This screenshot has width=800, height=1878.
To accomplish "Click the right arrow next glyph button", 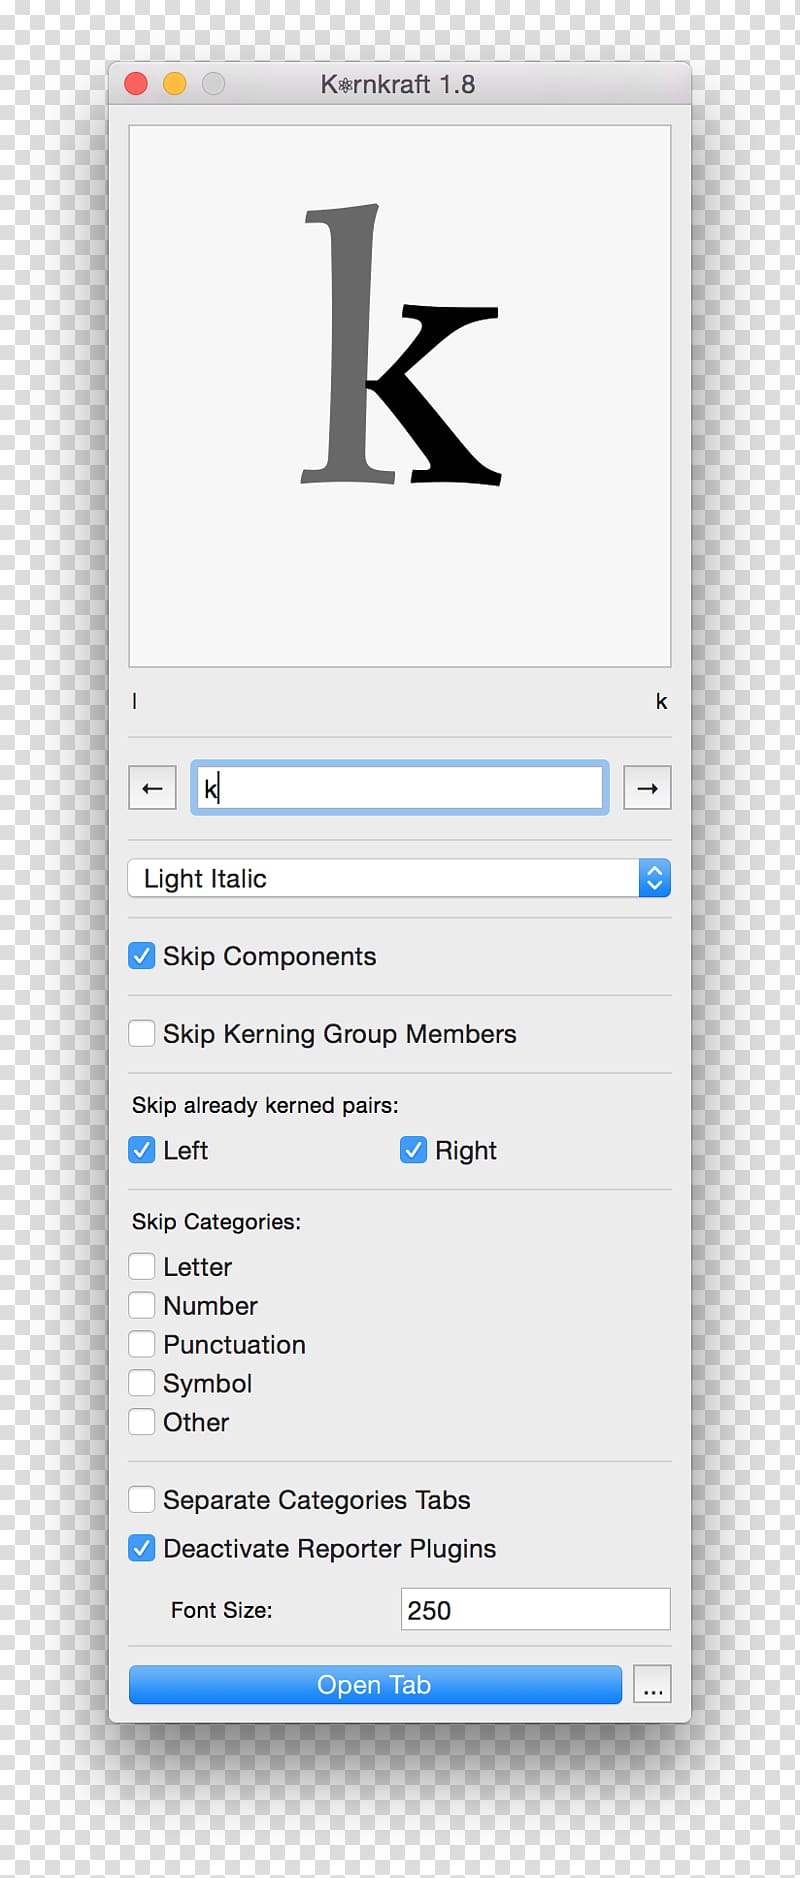I will pos(647,788).
